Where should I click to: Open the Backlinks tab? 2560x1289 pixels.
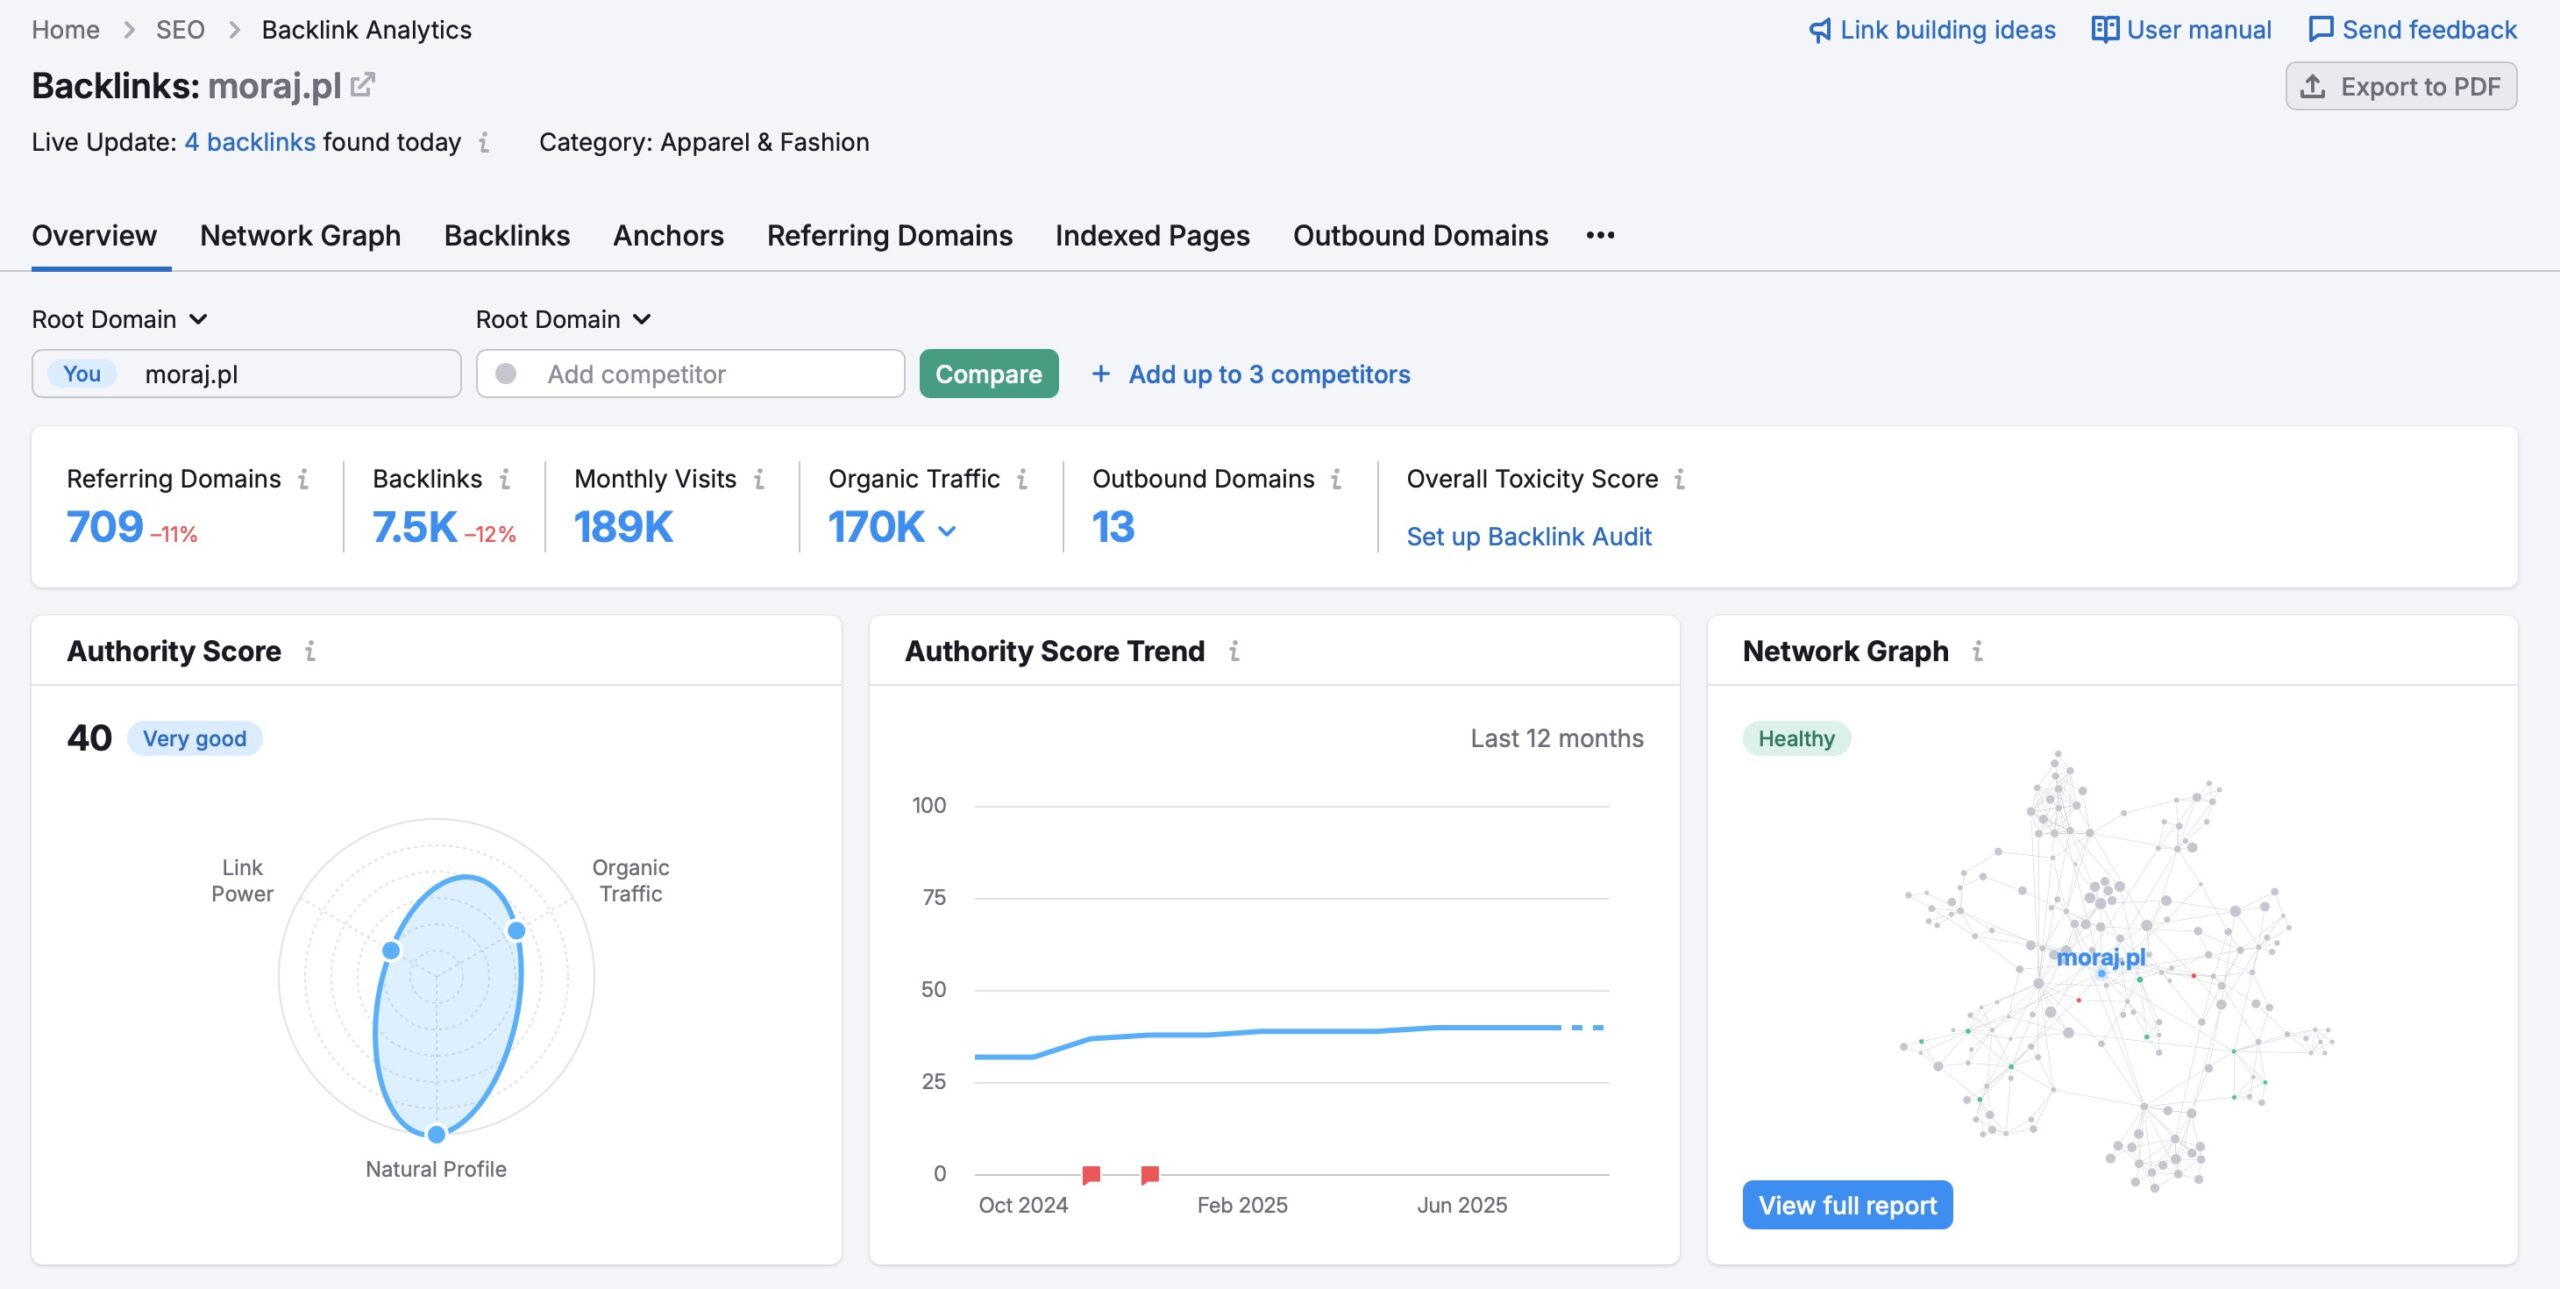[x=507, y=235]
